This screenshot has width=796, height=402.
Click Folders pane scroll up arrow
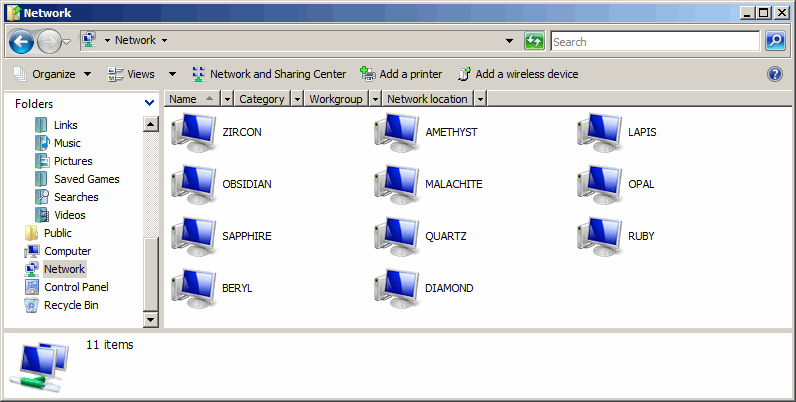coord(151,124)
